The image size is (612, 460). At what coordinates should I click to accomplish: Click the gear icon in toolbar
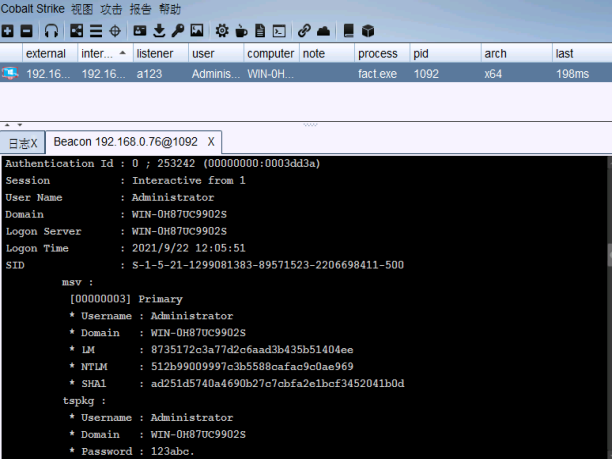222,31
